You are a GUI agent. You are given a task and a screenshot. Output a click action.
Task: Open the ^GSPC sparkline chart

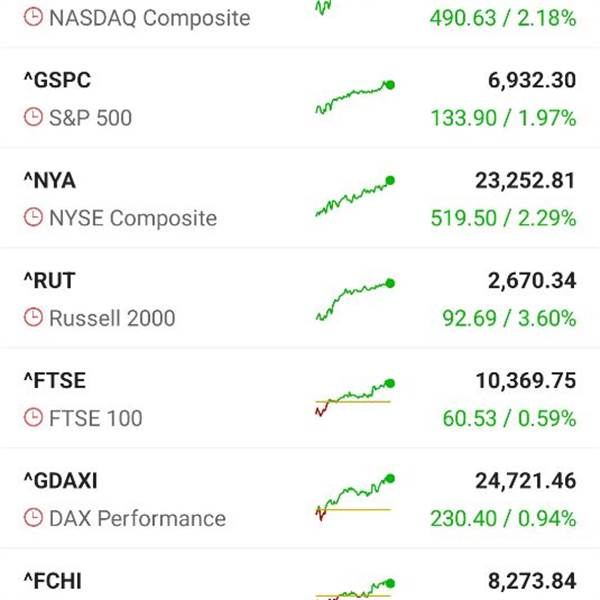click(354, 99)
